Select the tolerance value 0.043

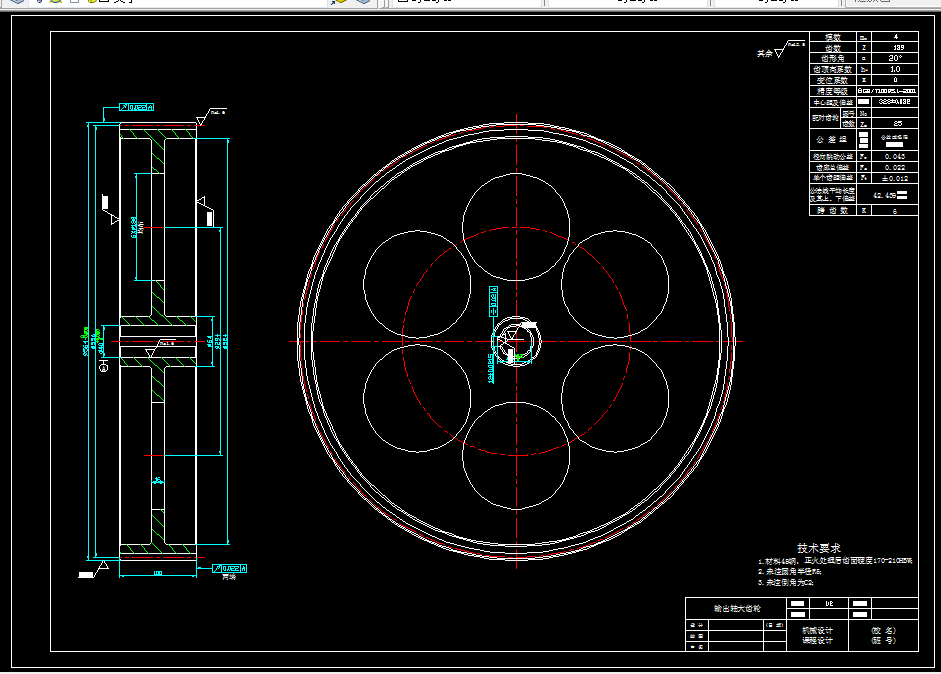[x=895, y=157]
